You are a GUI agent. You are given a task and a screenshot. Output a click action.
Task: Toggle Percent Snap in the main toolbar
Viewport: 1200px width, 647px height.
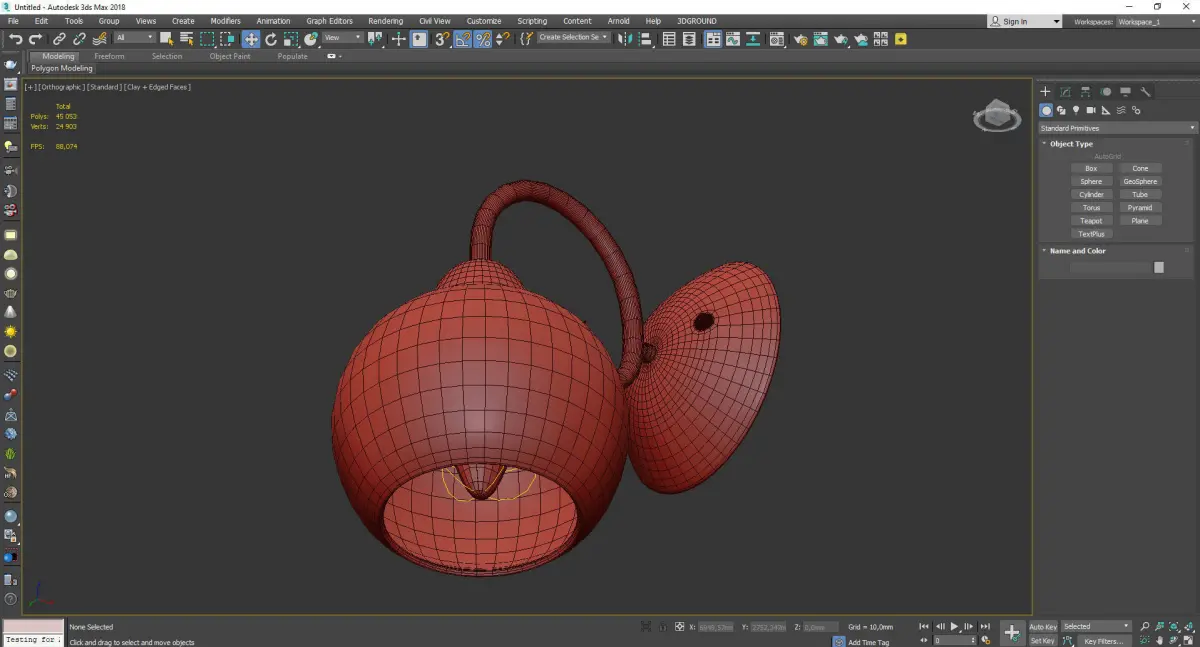tap(483, 39)
